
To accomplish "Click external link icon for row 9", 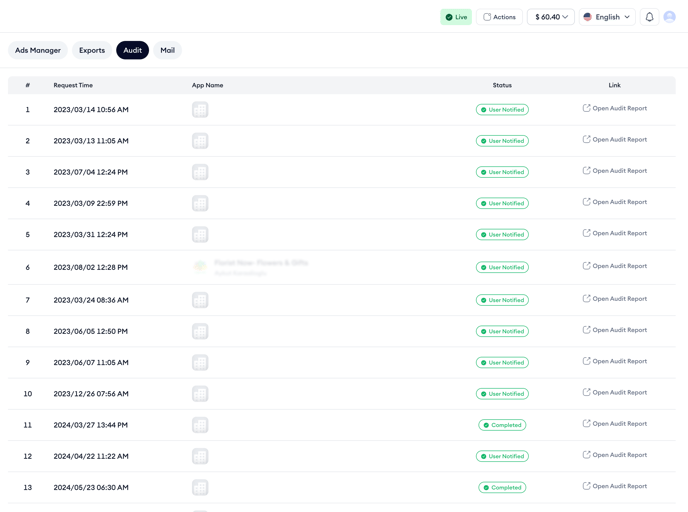I will (587, 361).
